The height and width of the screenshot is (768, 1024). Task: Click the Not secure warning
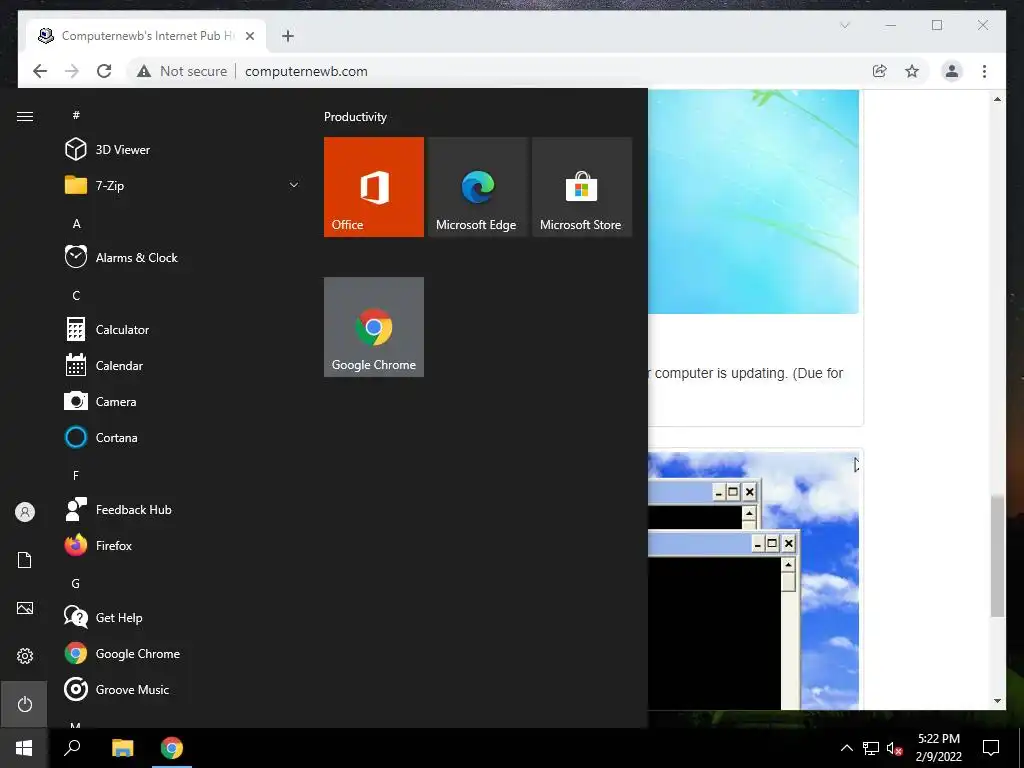(182, 71)
